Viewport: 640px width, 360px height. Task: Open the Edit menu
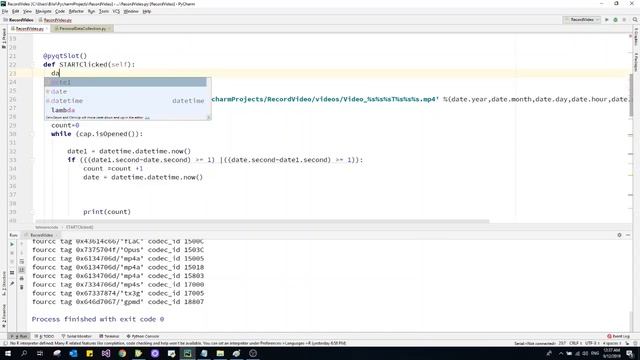(16, 11)
